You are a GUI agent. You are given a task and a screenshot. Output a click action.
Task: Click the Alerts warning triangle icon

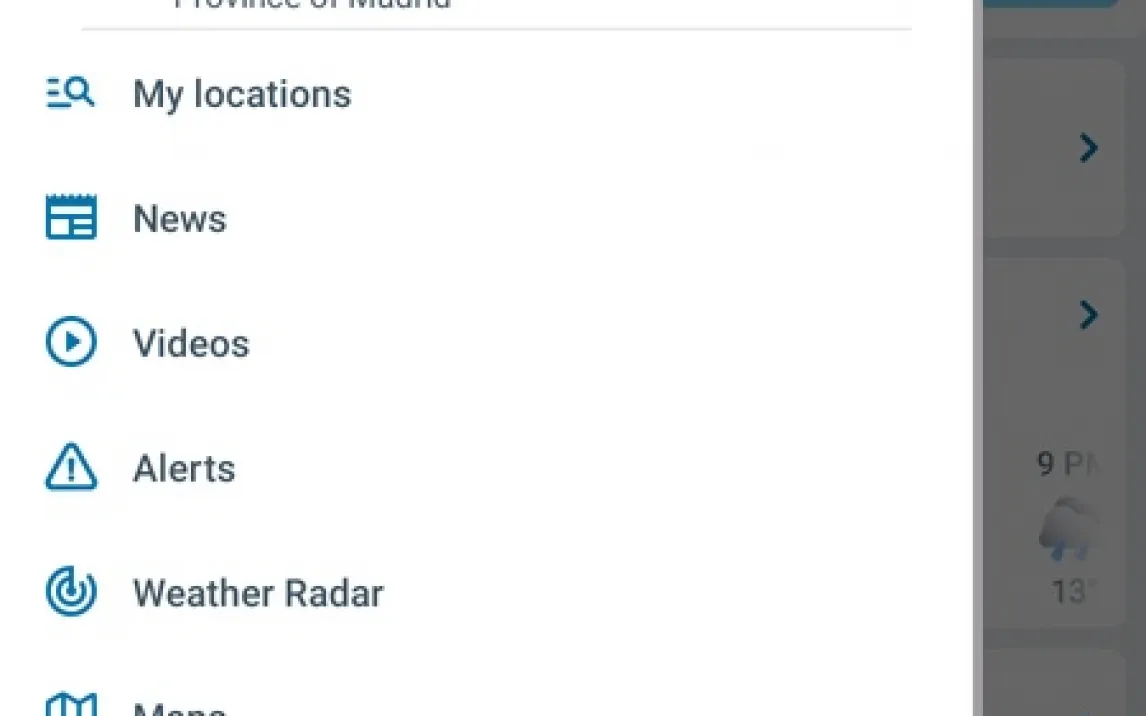71,468
